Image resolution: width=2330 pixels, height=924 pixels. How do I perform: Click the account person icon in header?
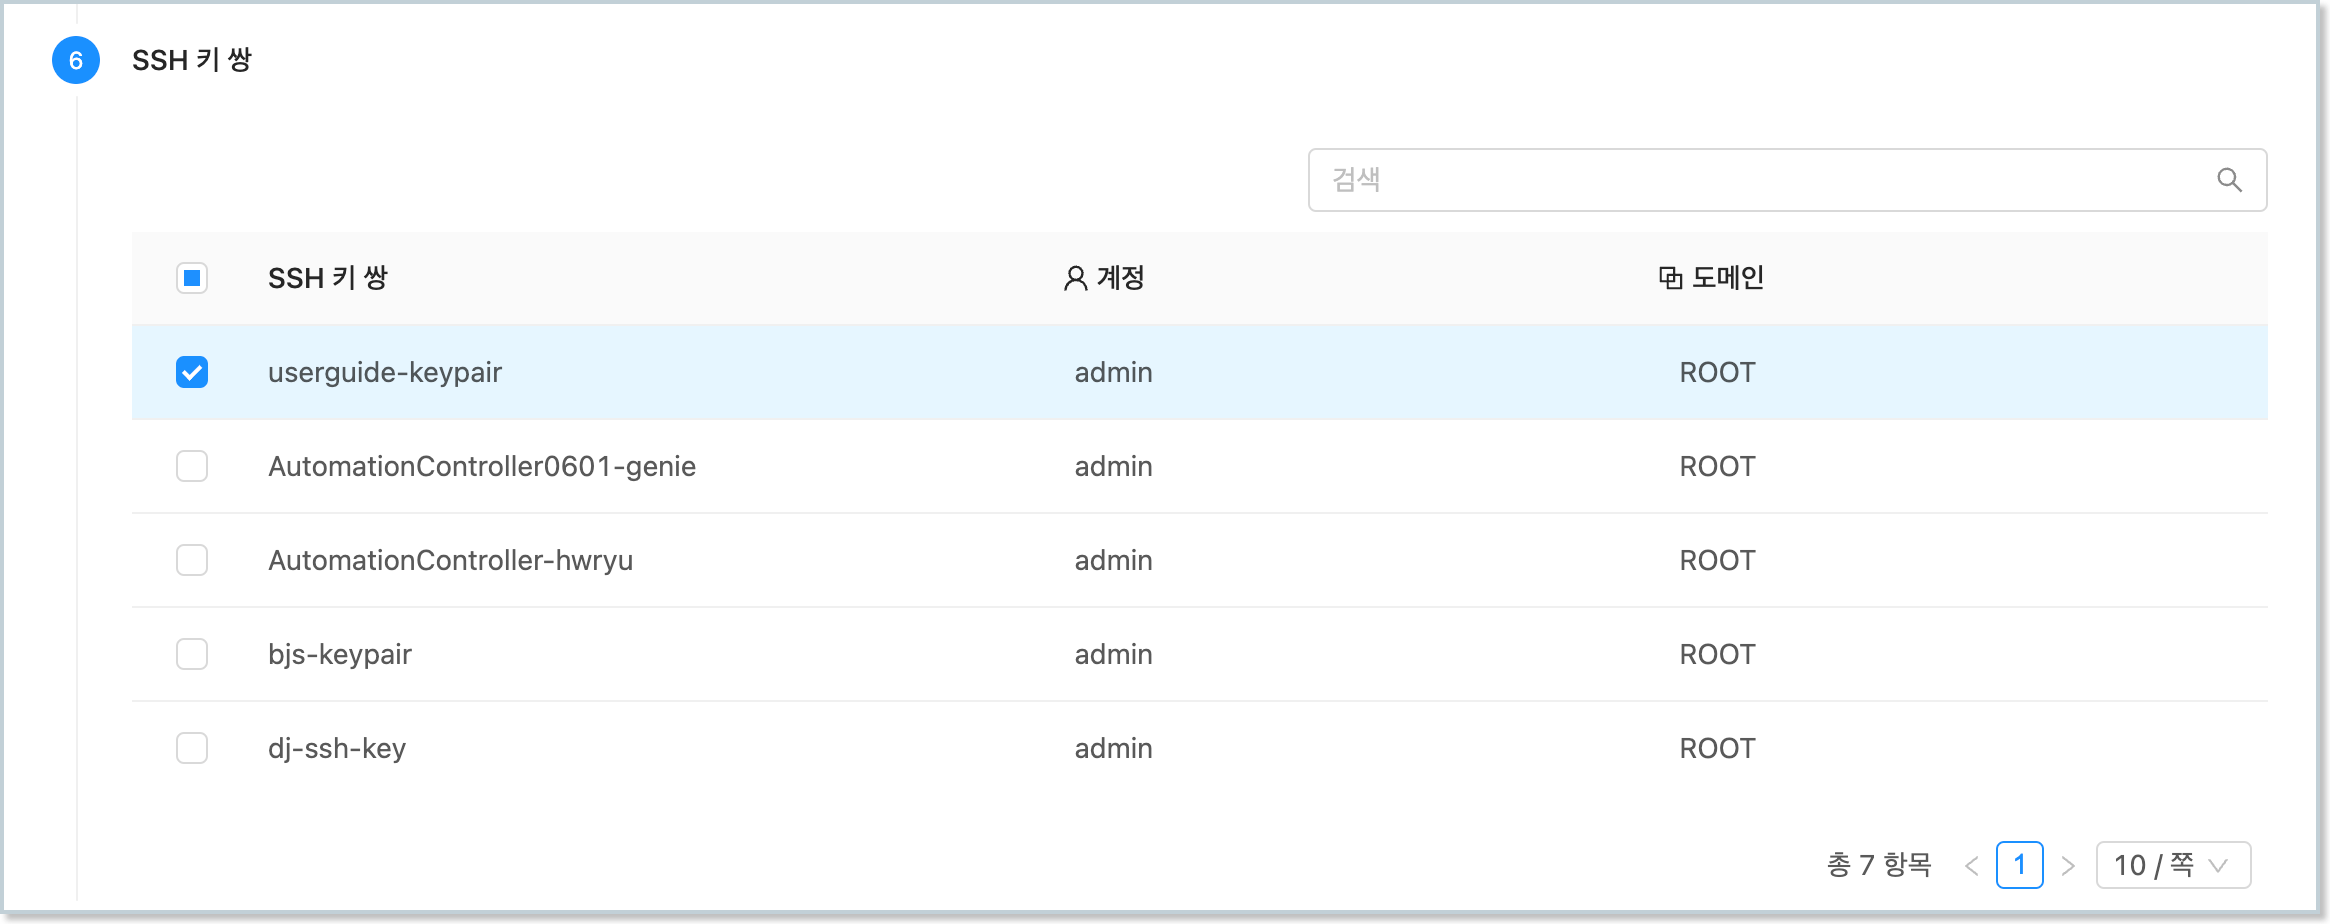(1075, 278)
